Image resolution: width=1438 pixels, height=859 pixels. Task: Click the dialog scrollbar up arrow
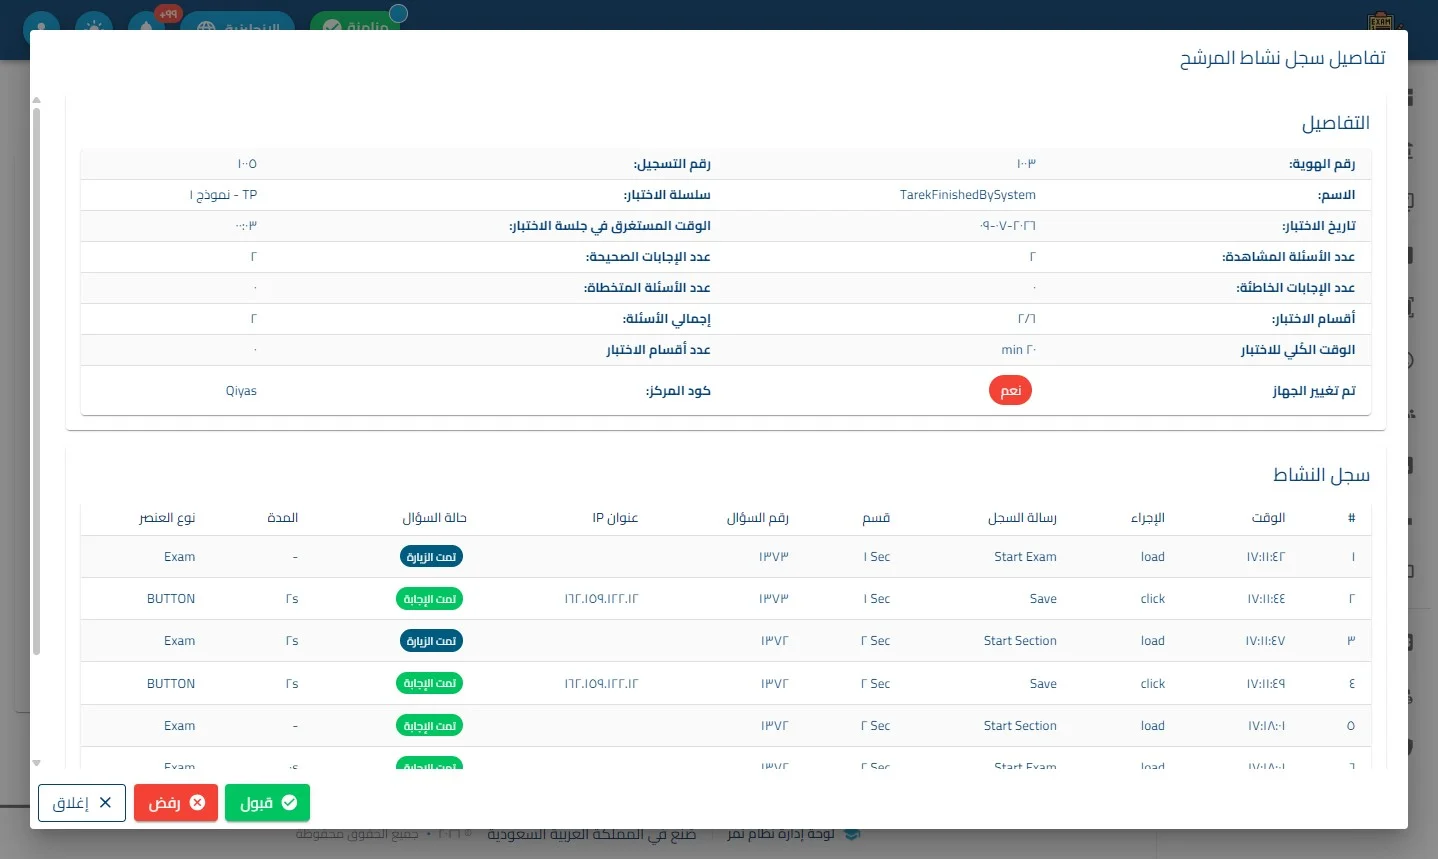(x=36, y=100)
